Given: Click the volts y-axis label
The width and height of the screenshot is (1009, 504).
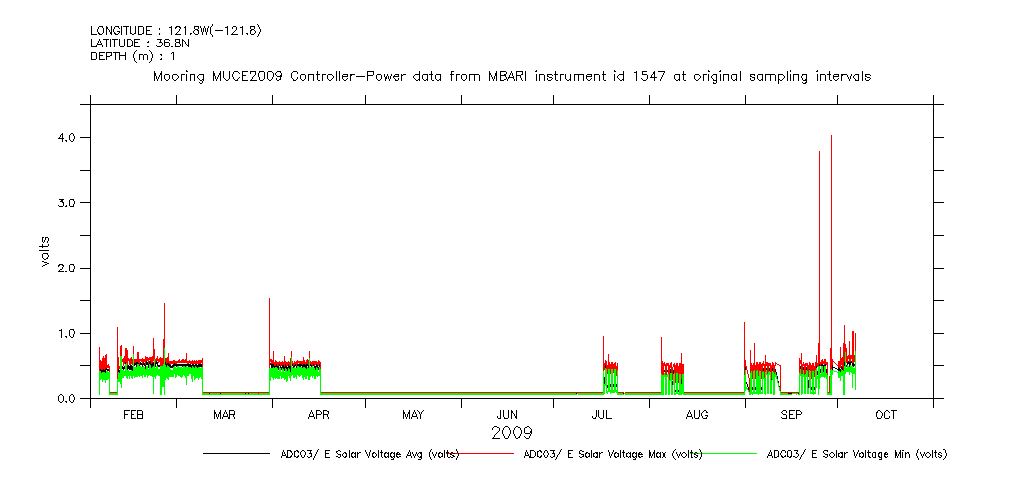Looking at the screenshot, I should tap(45, 252).
